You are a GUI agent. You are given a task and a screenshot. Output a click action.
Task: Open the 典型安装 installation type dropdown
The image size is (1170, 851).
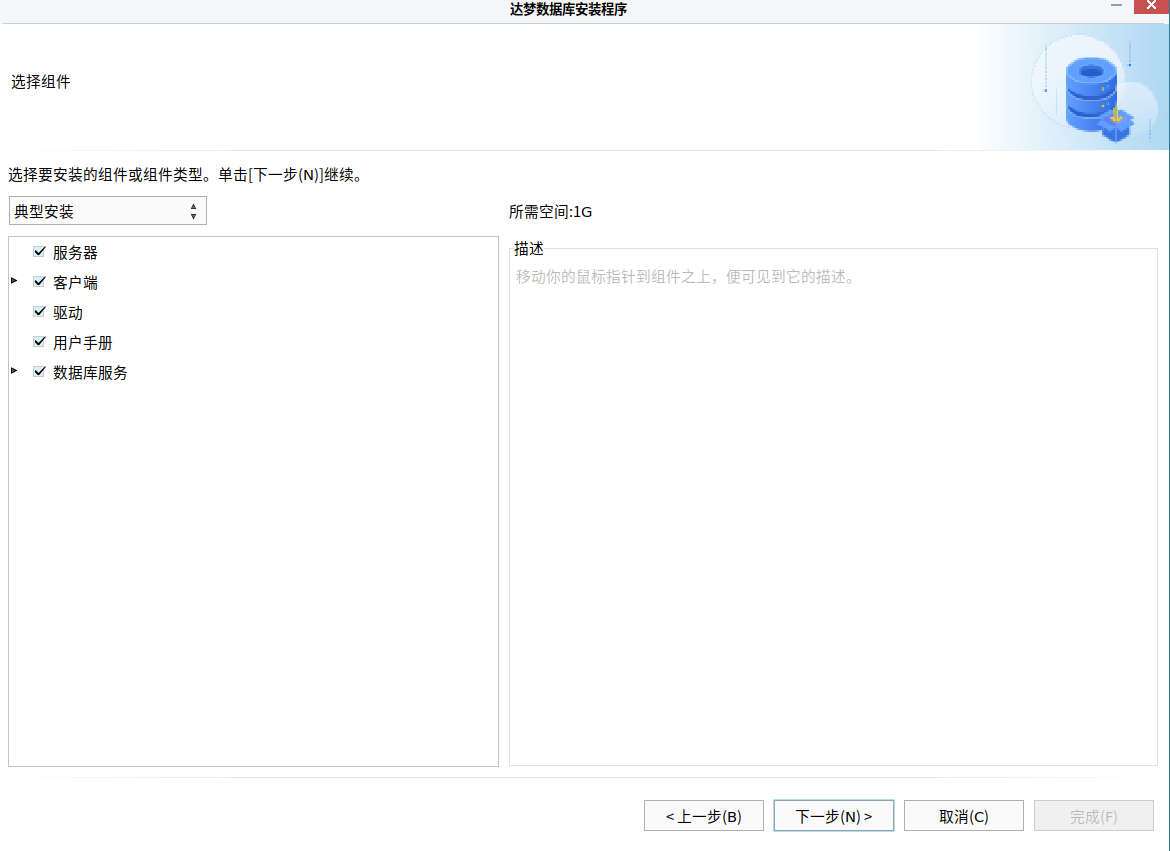coord(107,211)
